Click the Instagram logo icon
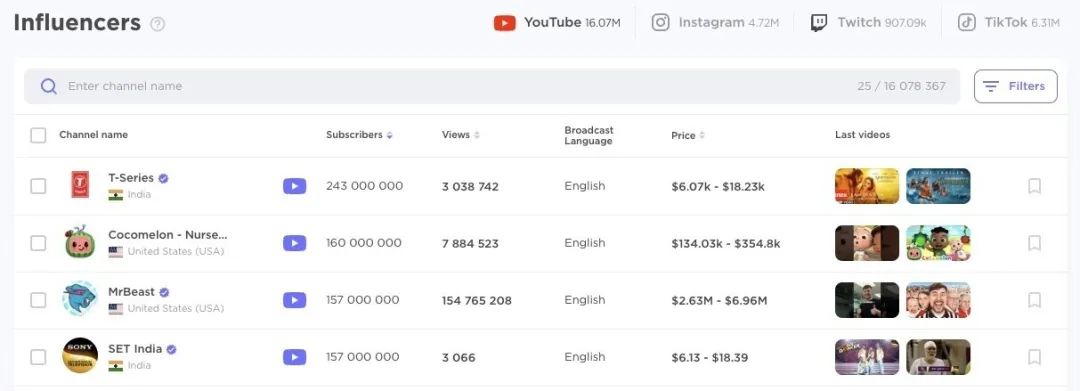The height and width of the screenshot is (391, 1080). (x=661, y=23)
